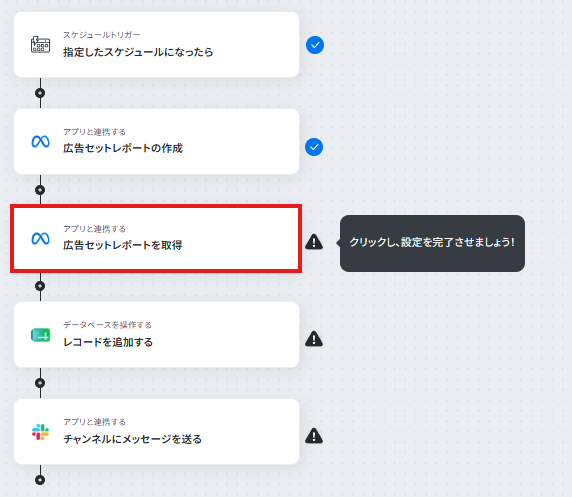The image size is (572, 497).
Task: Click the connector node below レコードを追加する
Action: click(x=40, y=383)
